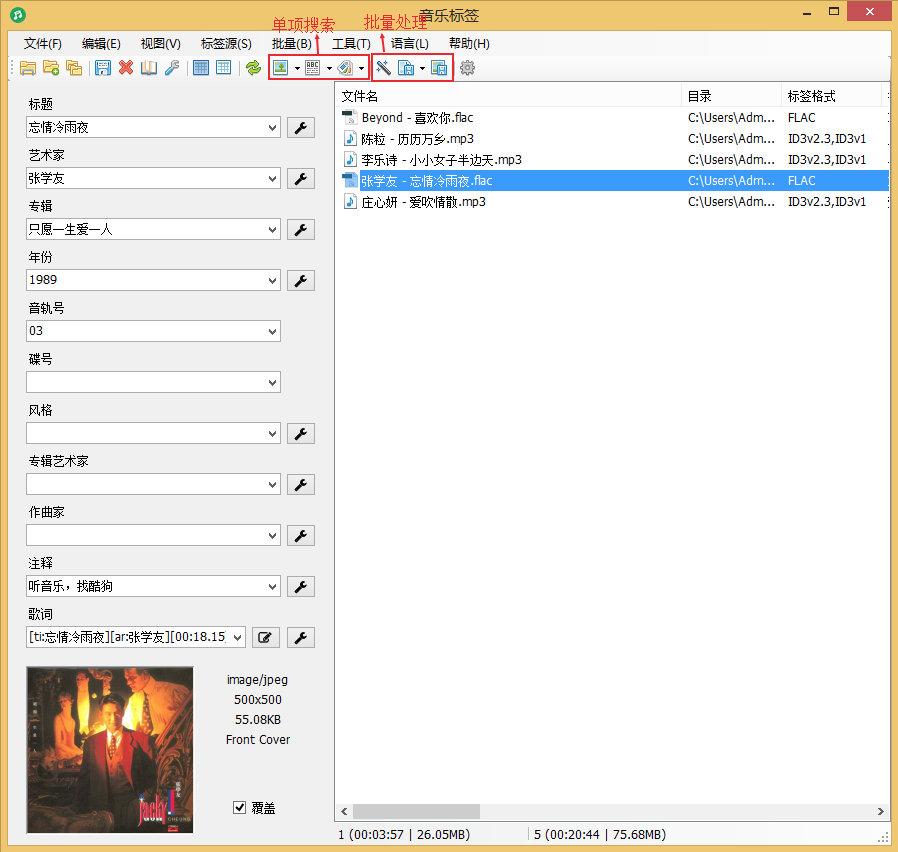Open the 文件(F) menu

point(41,43)
